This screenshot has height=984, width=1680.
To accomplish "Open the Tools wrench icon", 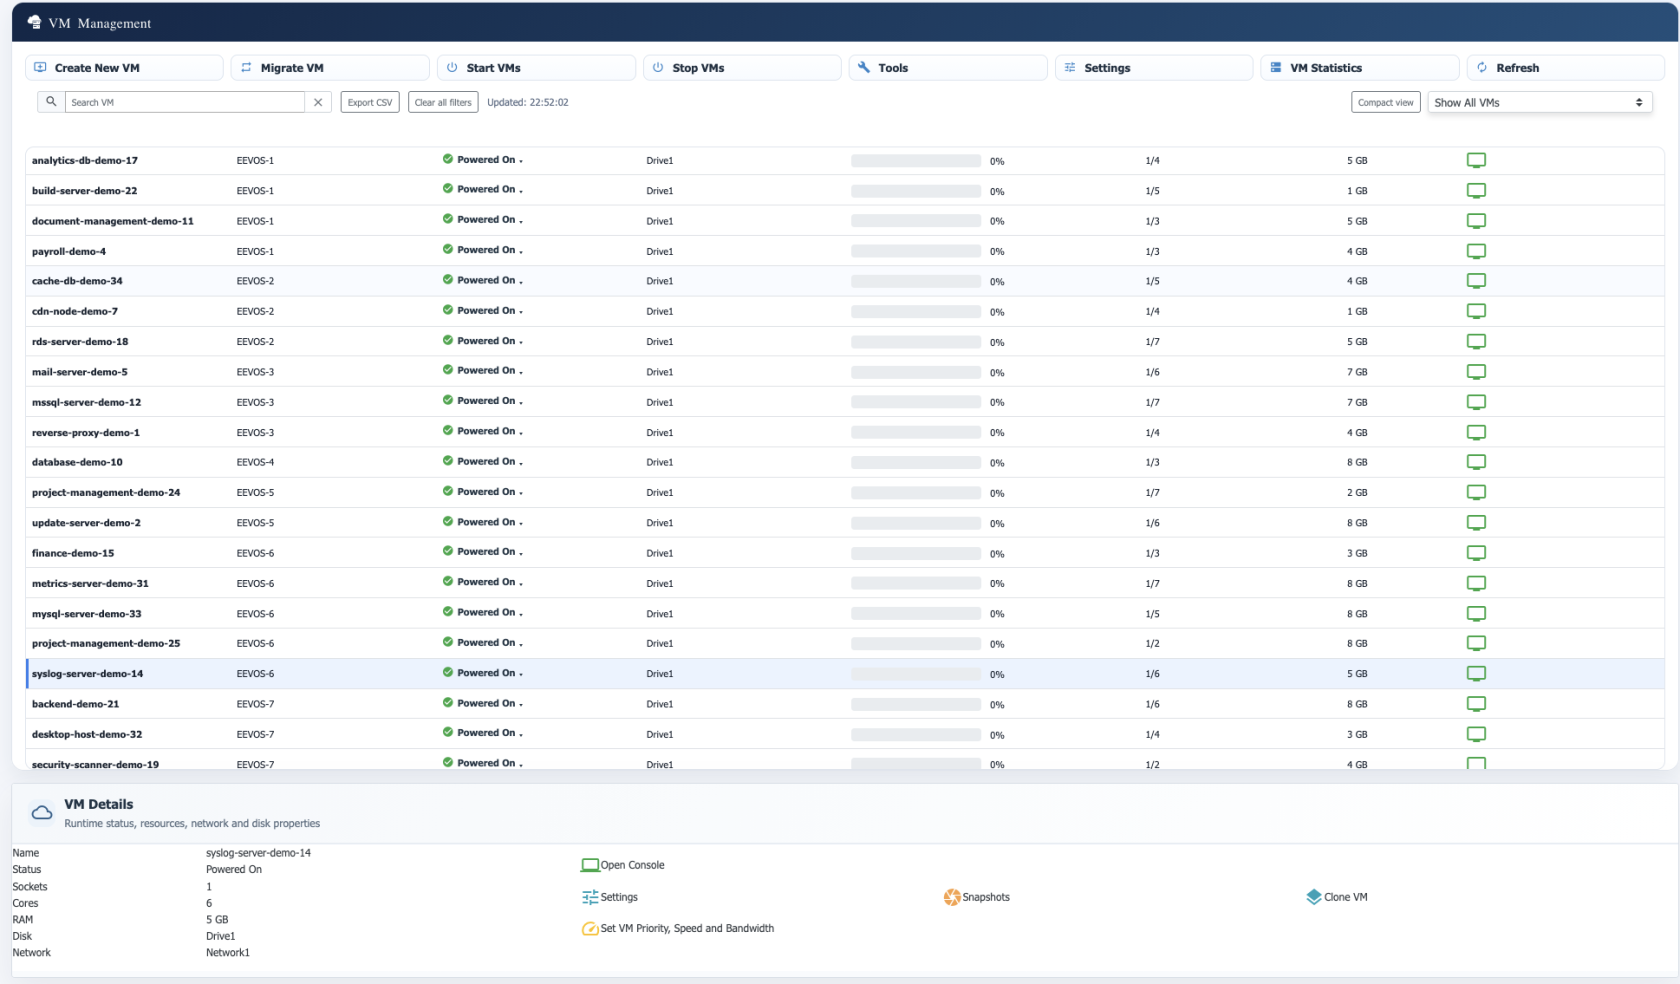I will [x=863, y=67].
